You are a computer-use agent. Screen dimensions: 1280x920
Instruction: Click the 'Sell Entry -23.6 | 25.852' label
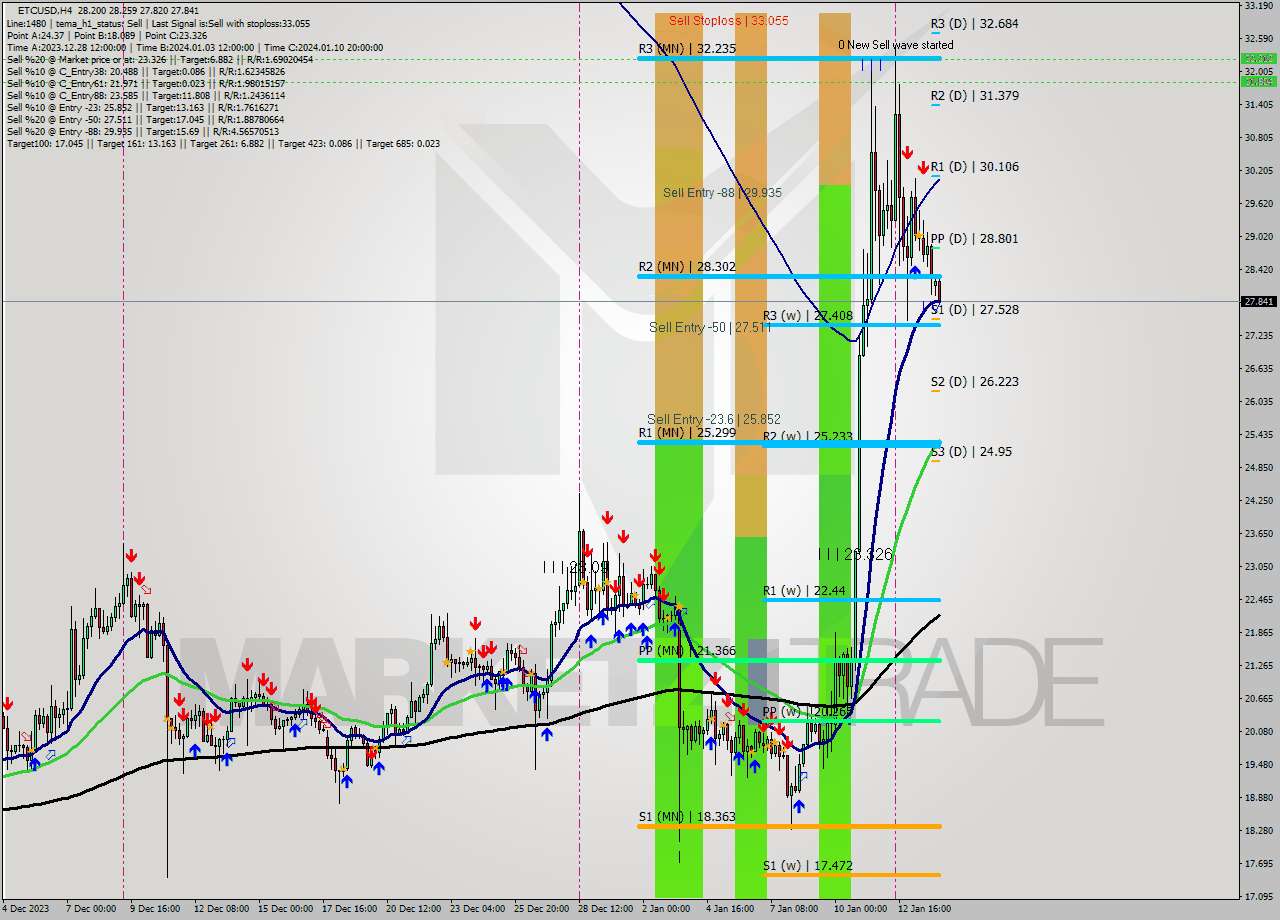click(x=714, y=419)
